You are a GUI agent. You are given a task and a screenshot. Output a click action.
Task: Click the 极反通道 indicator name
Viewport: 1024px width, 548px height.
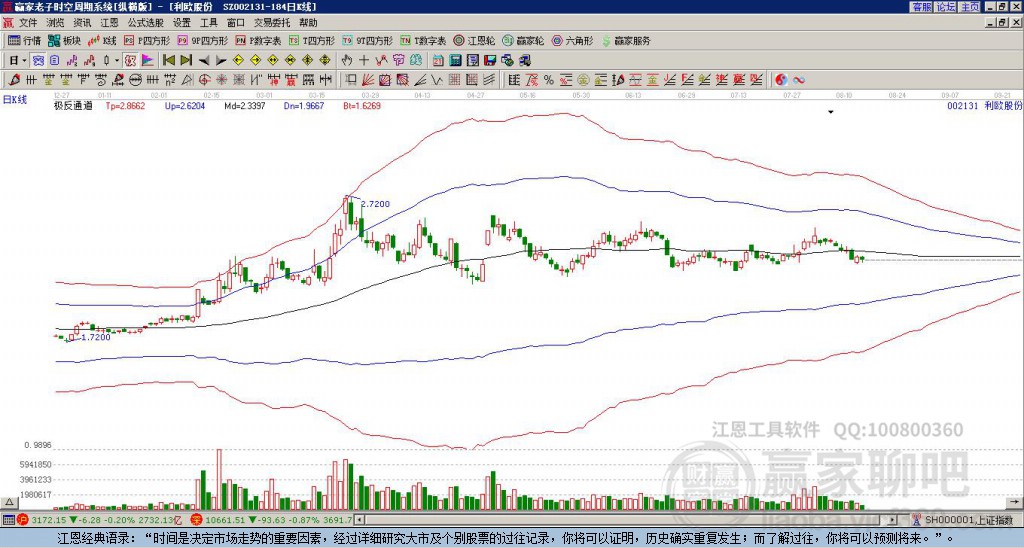(73, 105)
